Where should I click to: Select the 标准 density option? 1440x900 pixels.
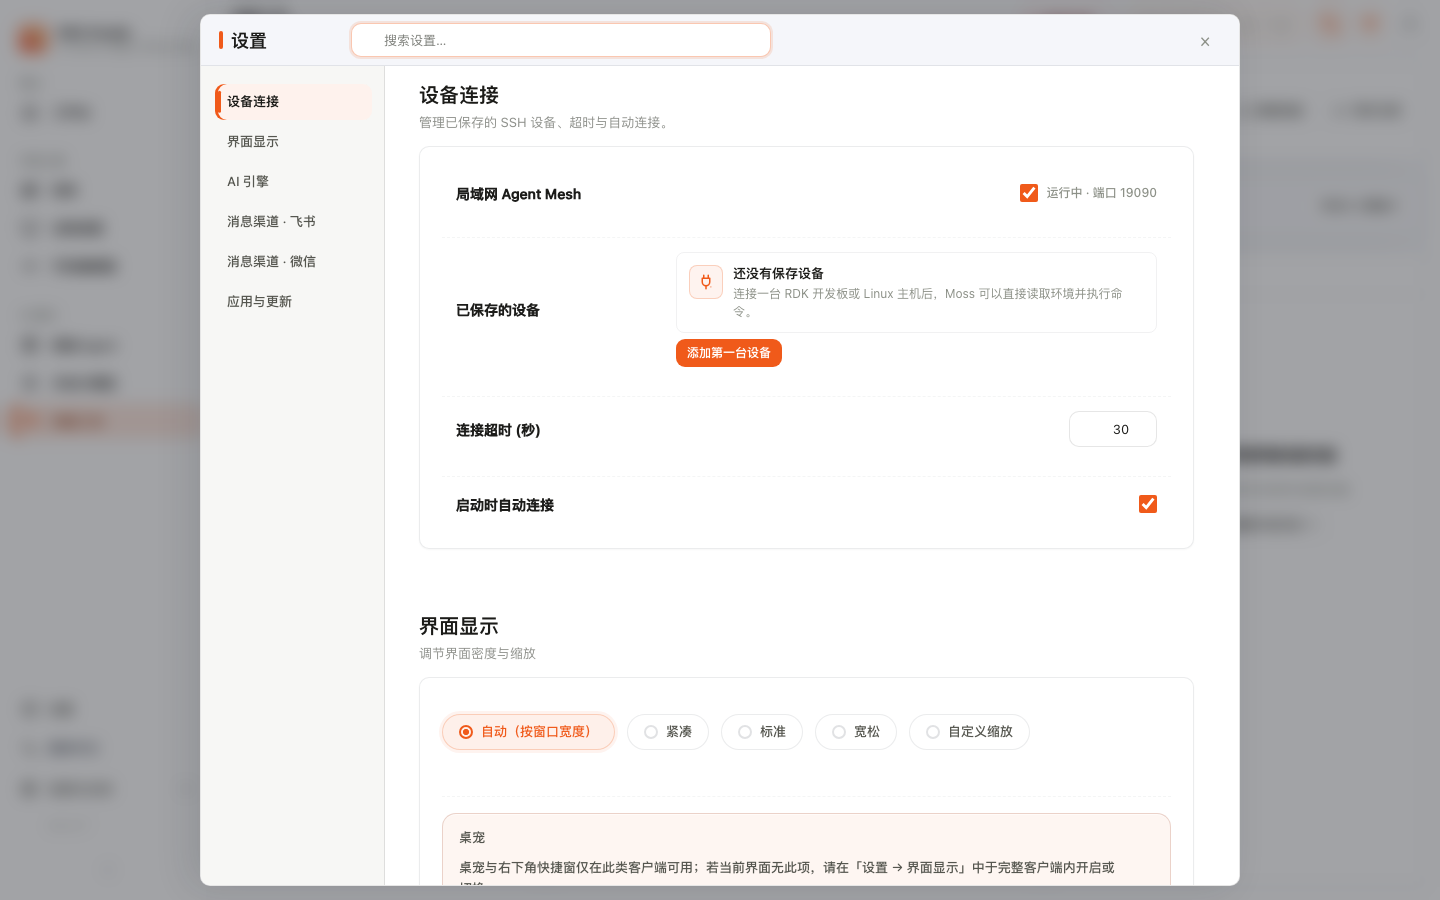(x=762, y=732)
